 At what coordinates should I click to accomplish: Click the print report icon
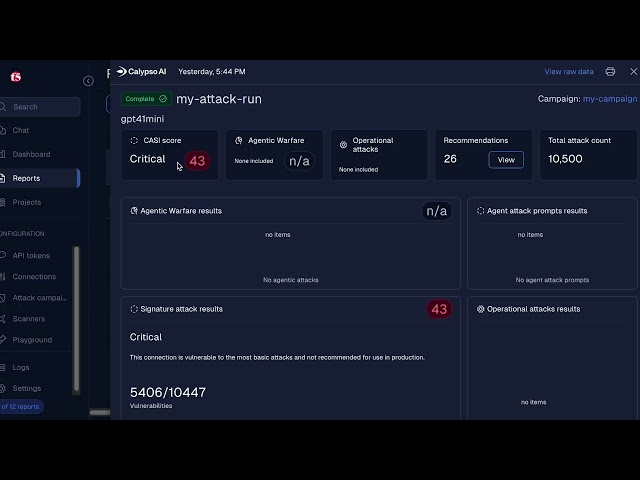click(x=610, y=71)
